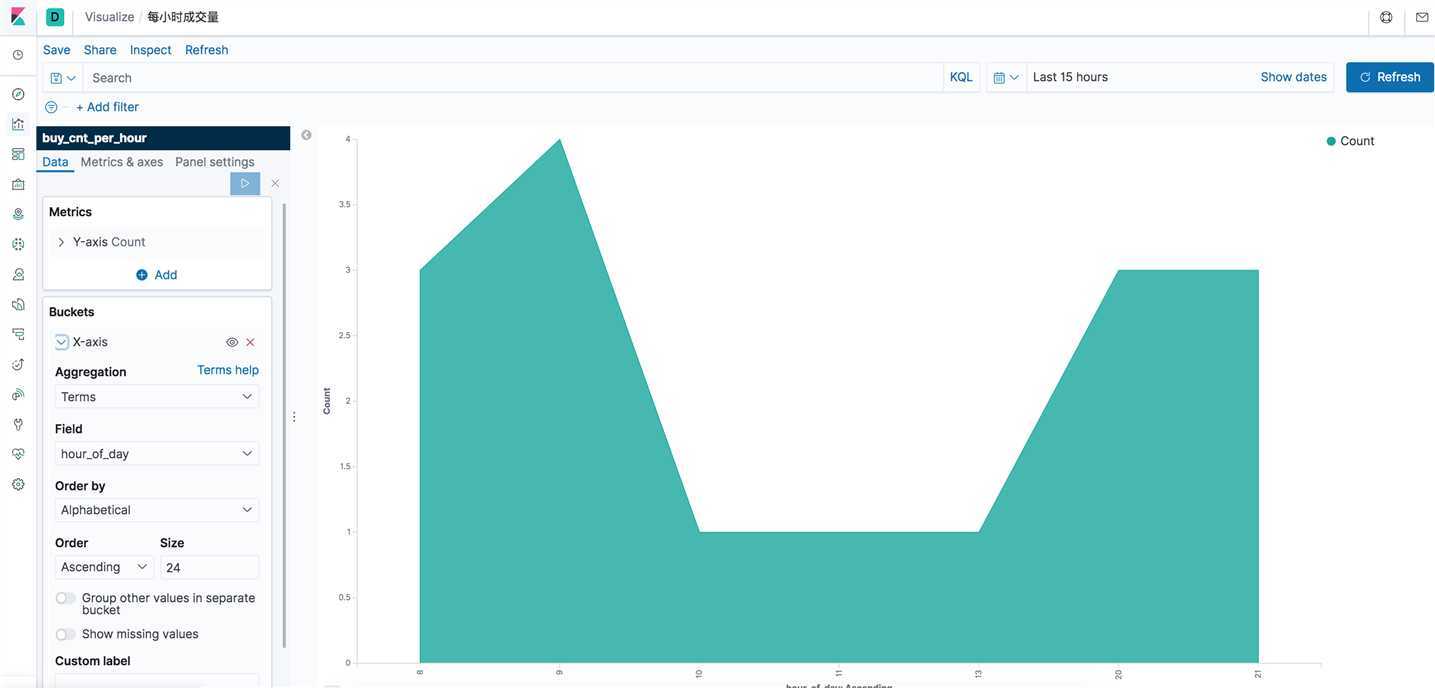
Task: Open Machine Learning icon in sidebar
Action: [x=18, y=244]
